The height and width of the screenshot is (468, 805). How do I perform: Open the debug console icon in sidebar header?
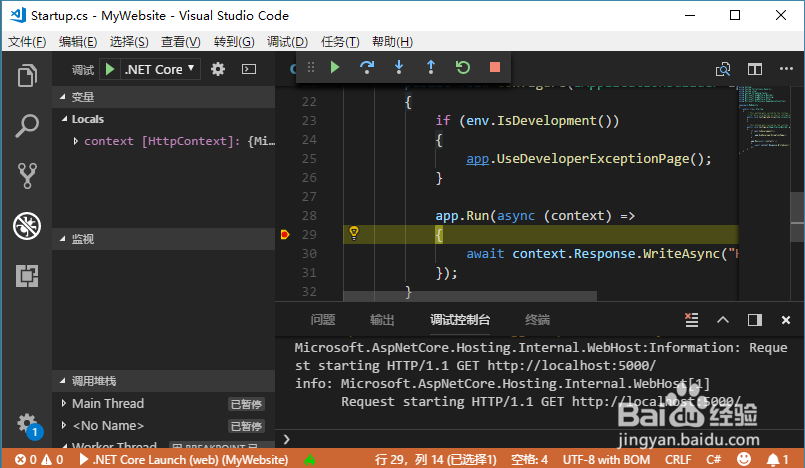249,69
